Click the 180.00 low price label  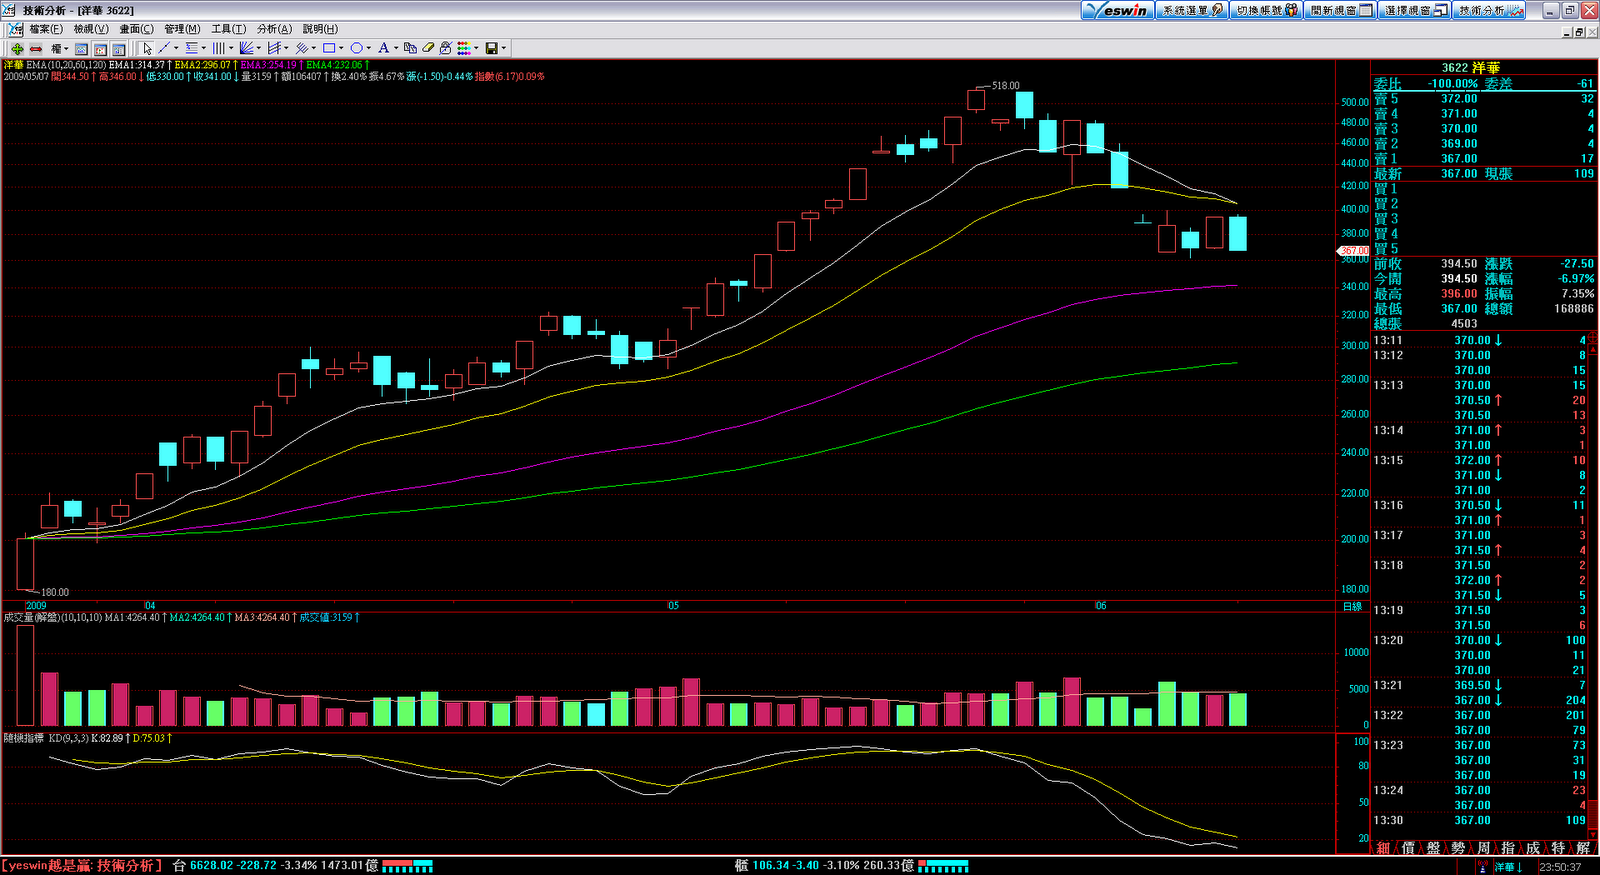(55, 592)
